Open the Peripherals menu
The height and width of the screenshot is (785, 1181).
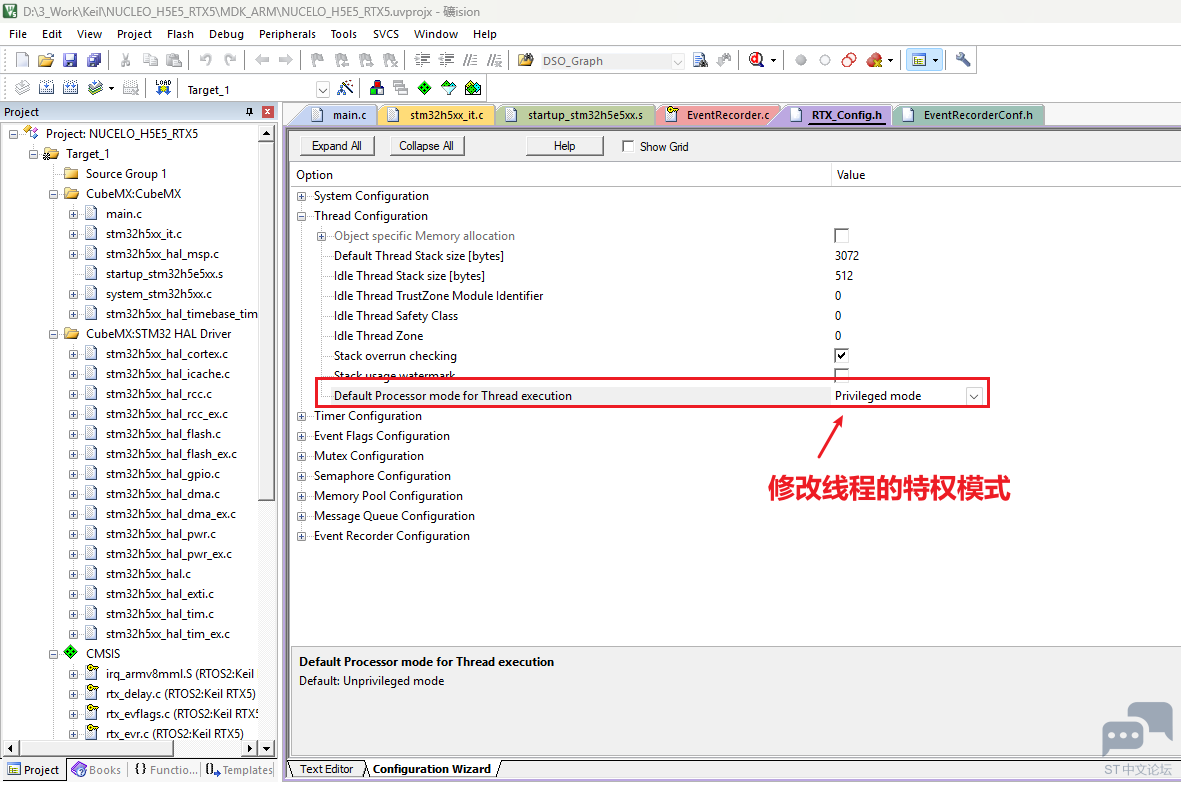(287, 34)
